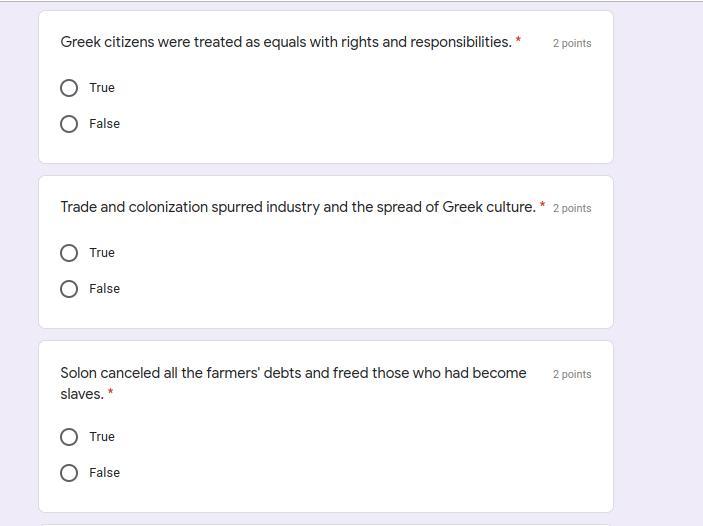
Task: Click the 'True' label text under trade question
Action: click(x=102, y=253)
